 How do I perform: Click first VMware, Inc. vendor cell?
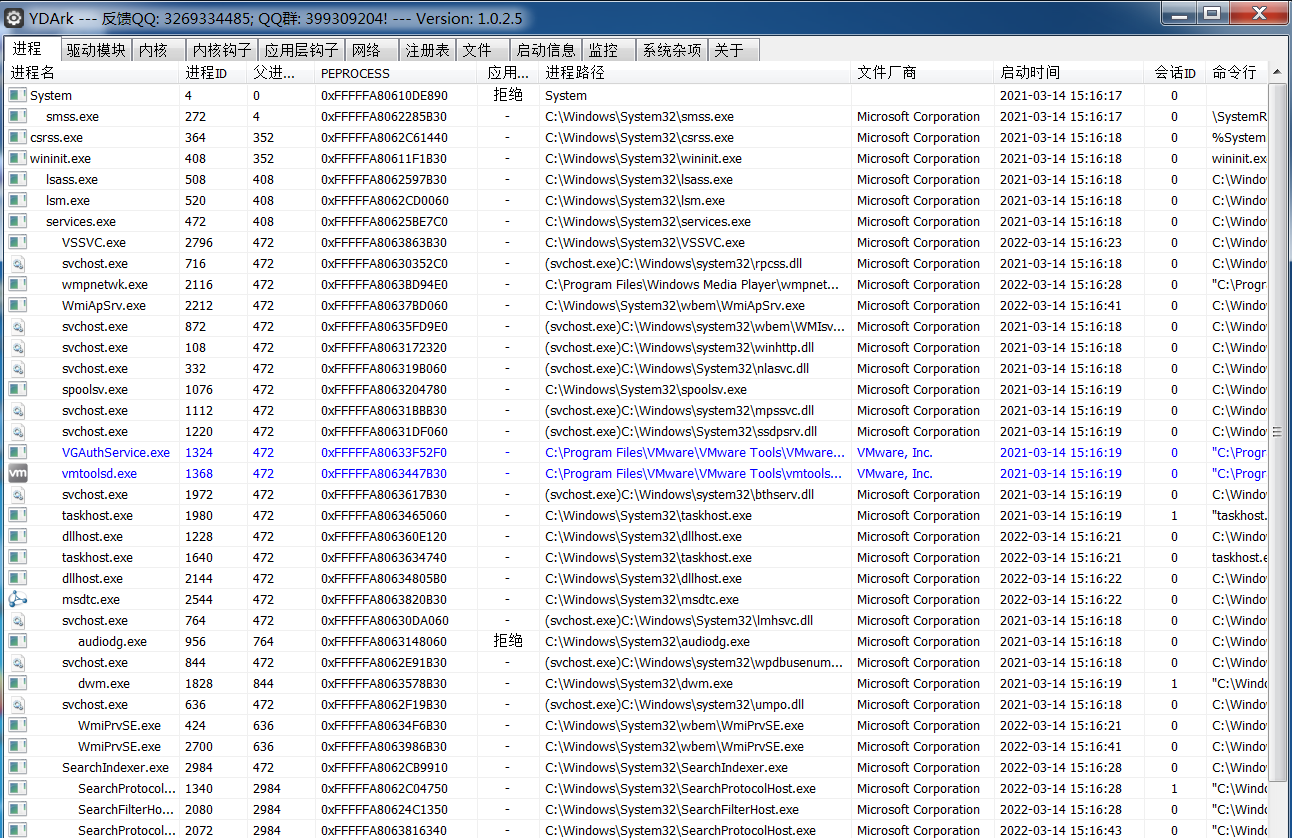tap(894, 453)
